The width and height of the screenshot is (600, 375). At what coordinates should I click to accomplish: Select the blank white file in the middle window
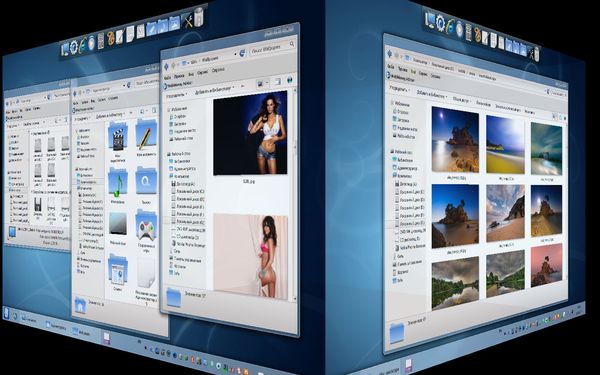(147, 273)
